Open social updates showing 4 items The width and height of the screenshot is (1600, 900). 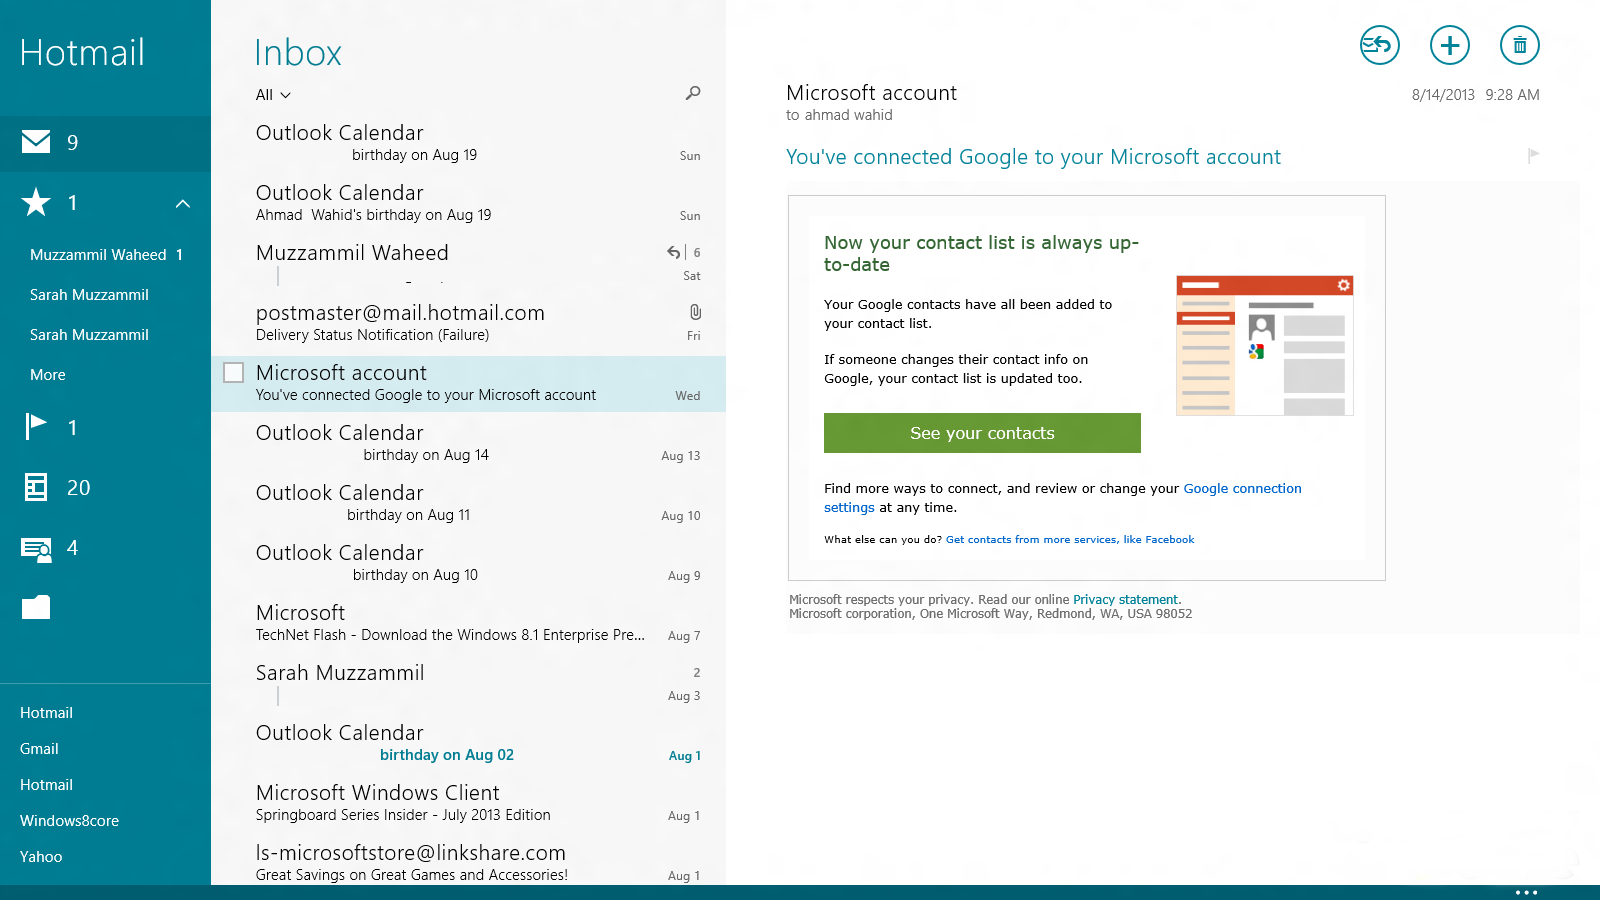coord(36,548)
